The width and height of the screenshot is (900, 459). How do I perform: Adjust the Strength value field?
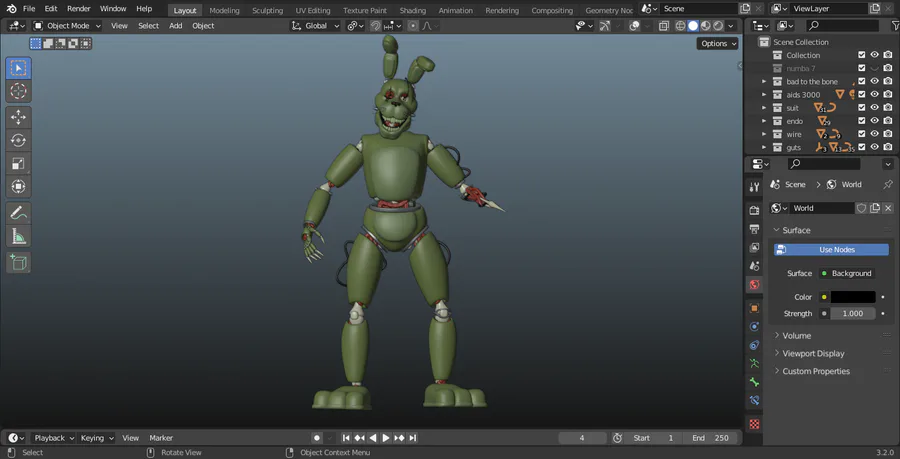(853, 313)
